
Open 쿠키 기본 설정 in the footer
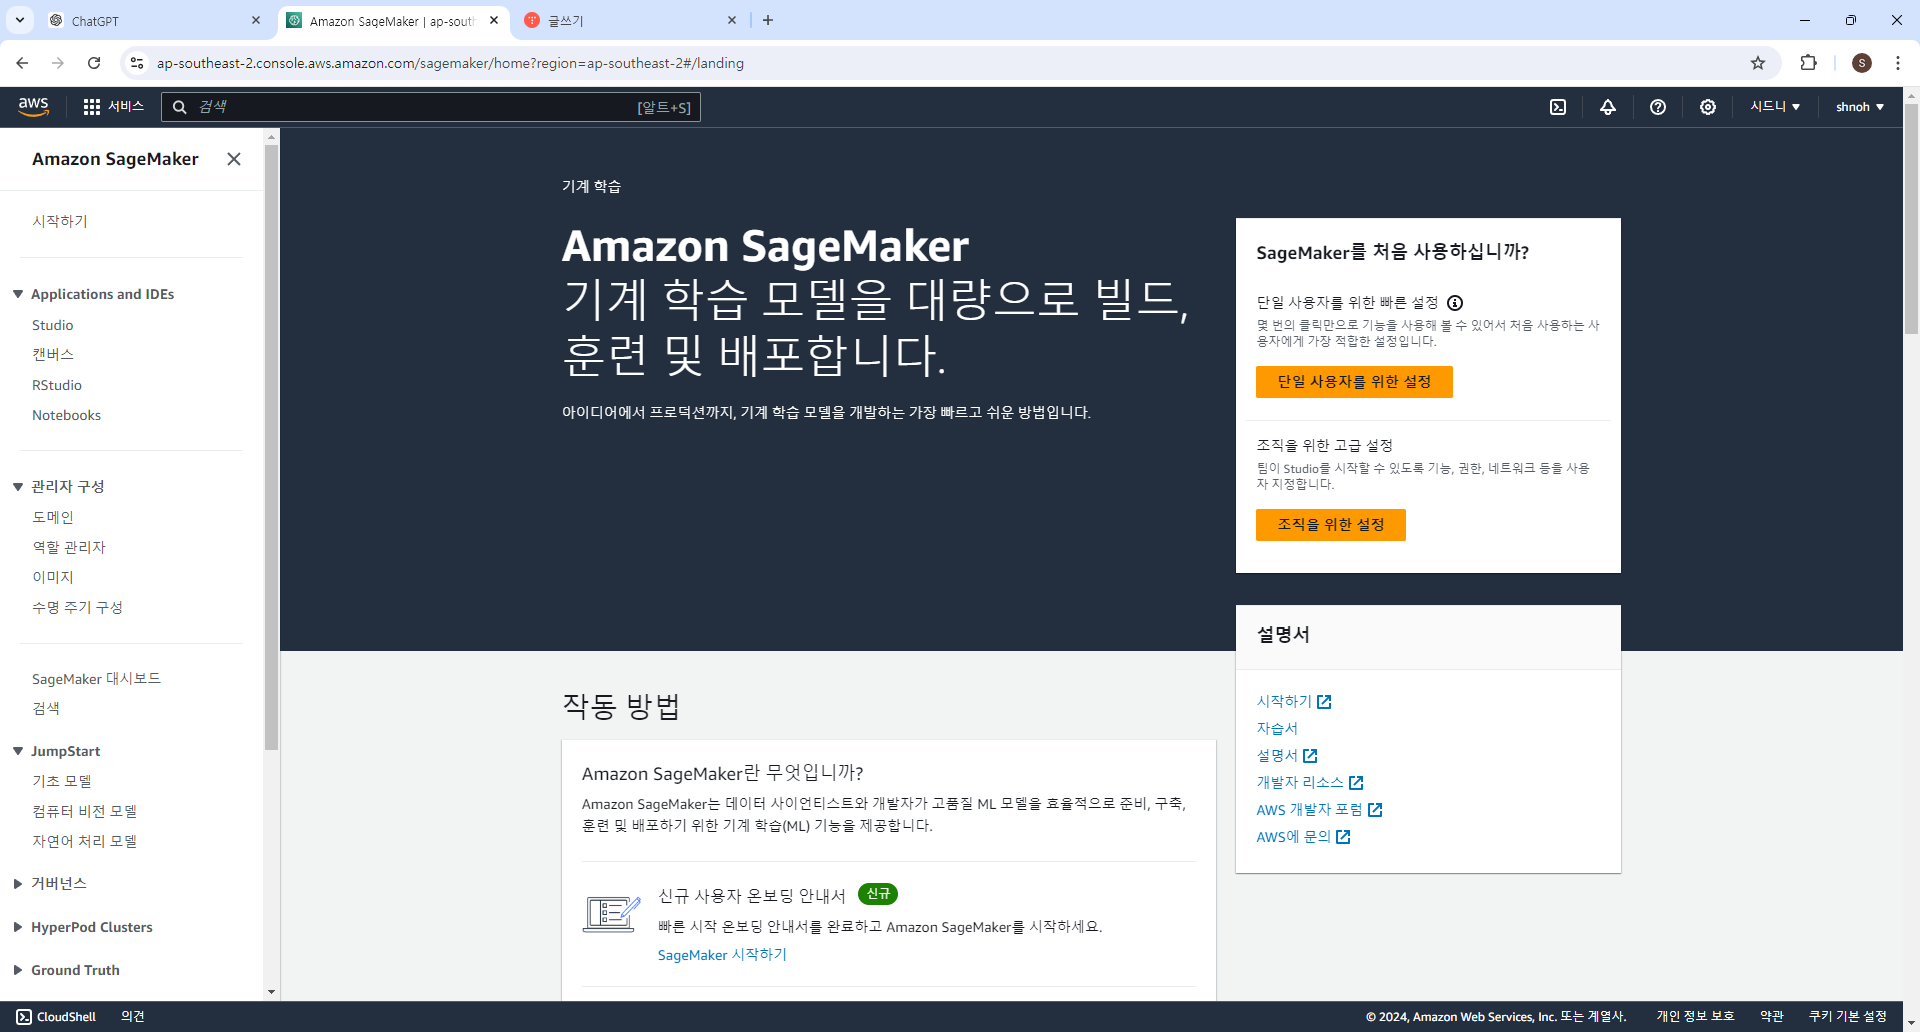coord(1848,1017)
